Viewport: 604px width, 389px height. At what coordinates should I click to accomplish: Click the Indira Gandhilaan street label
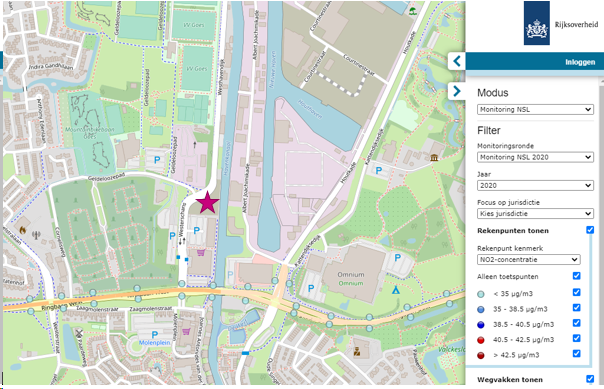pos(50,66)
